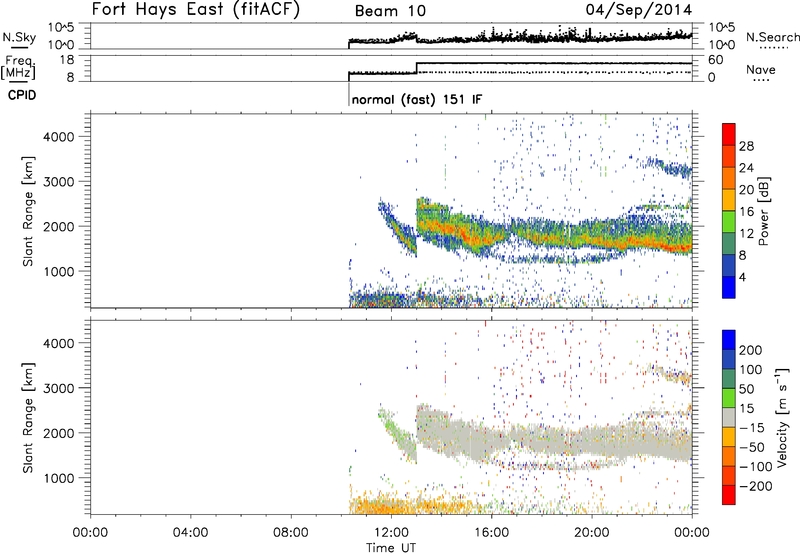
Task: Click the '1000' label in the velocity panel
Action: click(x=59, y=478)
